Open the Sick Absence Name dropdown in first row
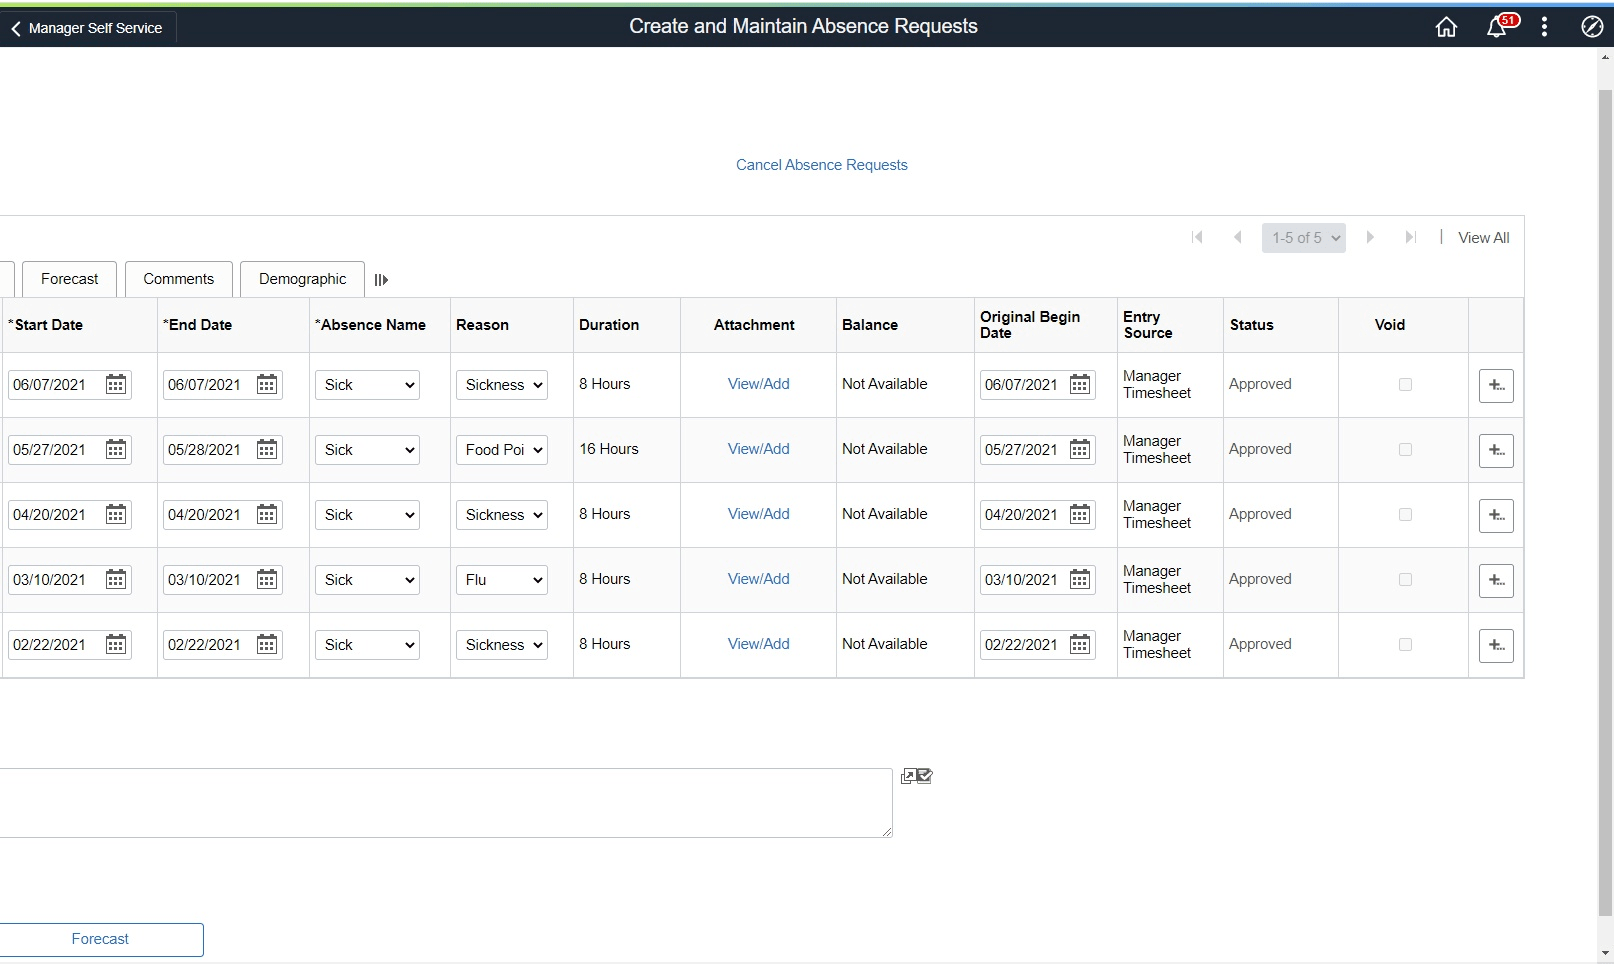1614x964 pixels. (x=366, y=384)
